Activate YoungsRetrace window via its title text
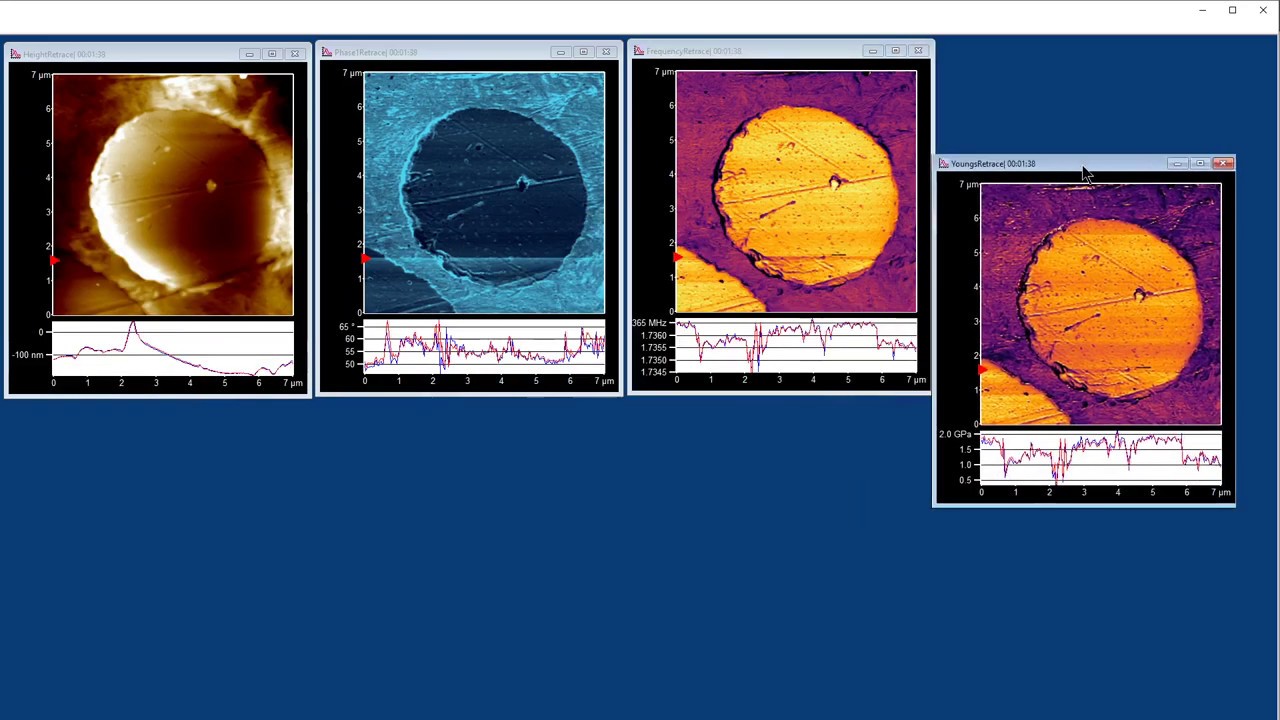 (993, 164)
